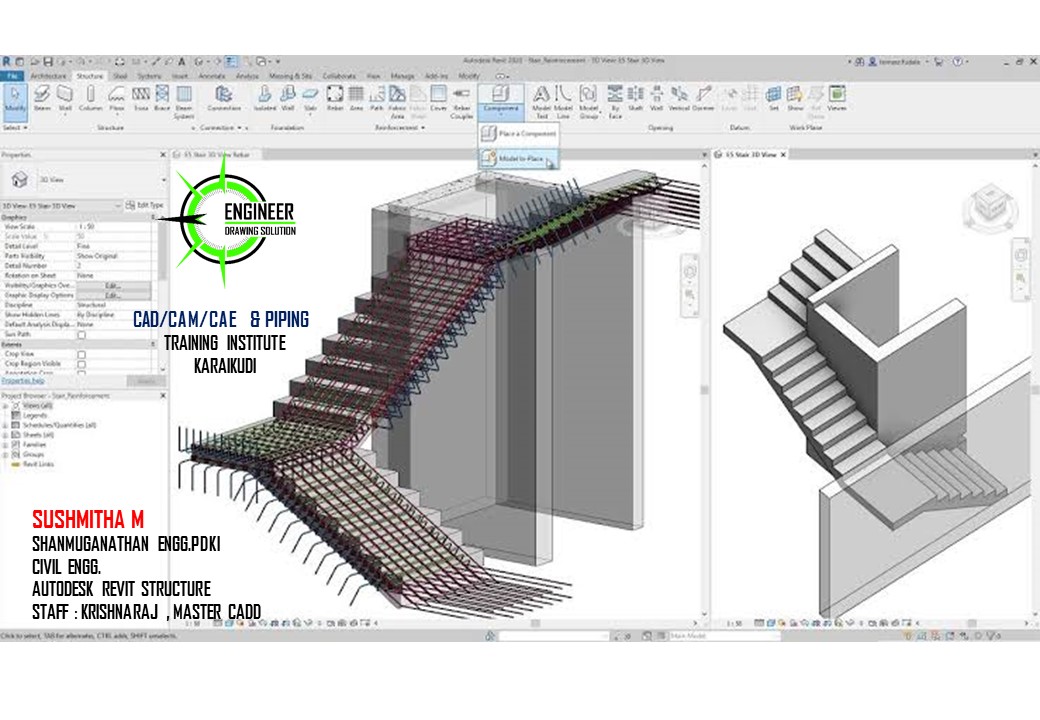
Task: Close the Project Browser panel
Action: point(163,396)
